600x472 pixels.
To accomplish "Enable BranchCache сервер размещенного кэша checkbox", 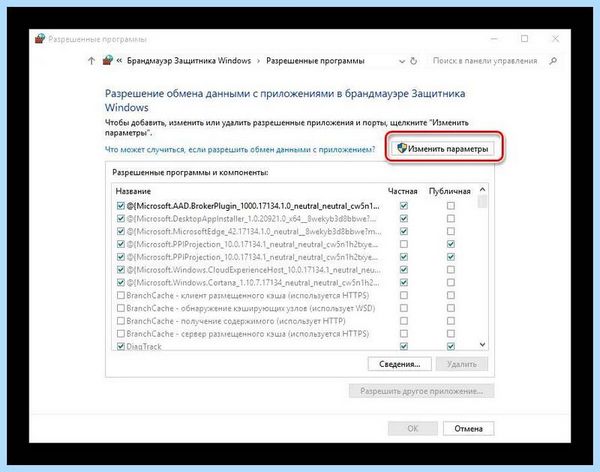I will [121, 333].
